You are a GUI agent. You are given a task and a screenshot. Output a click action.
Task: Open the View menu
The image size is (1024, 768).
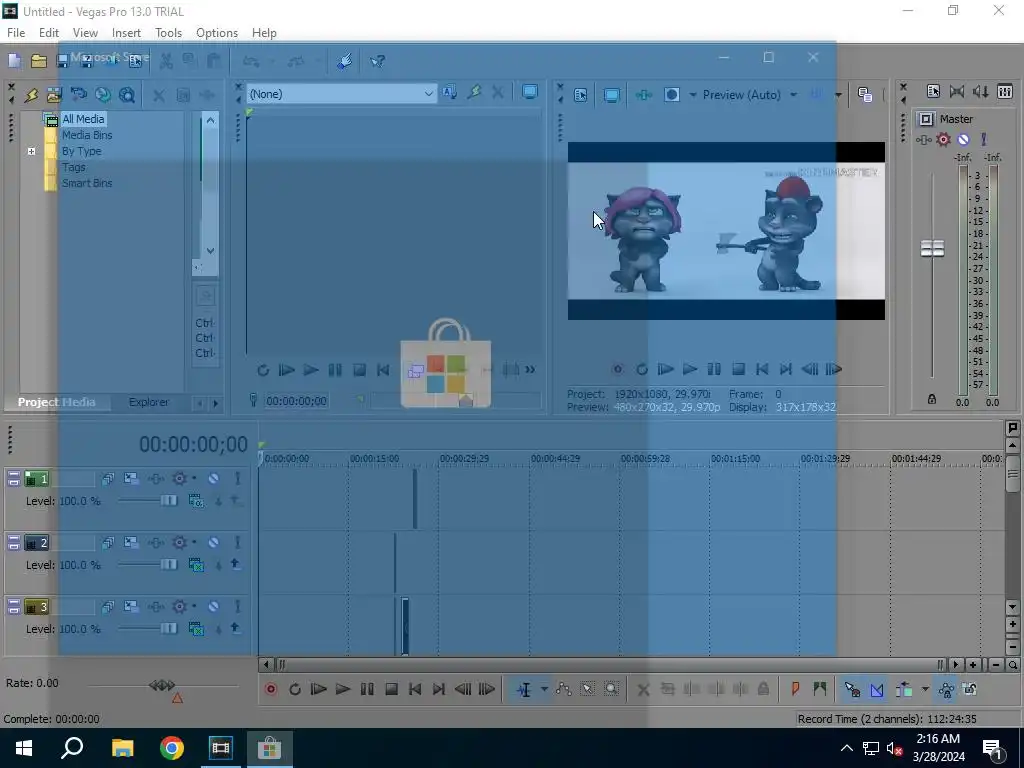85,33
